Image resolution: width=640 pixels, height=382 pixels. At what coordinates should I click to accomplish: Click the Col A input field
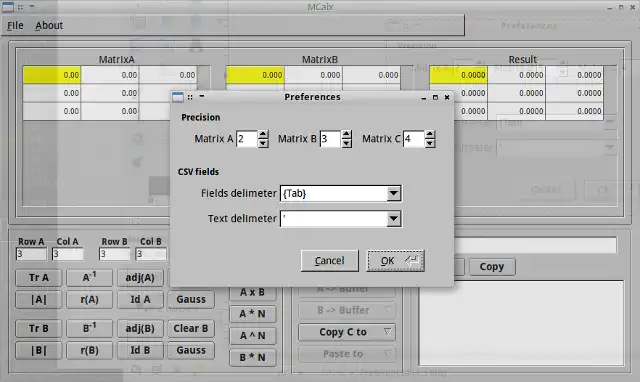click(68, 254)
